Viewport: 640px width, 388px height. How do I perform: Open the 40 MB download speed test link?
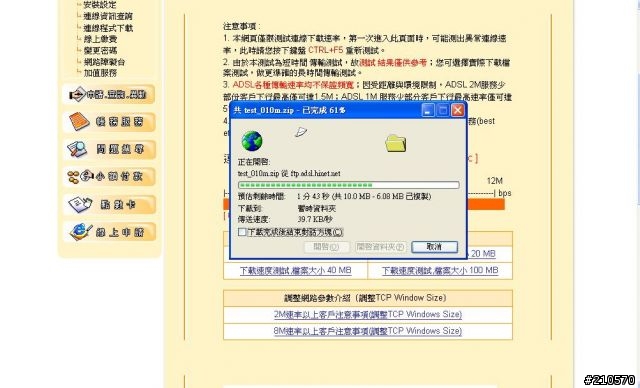point(296,270)
